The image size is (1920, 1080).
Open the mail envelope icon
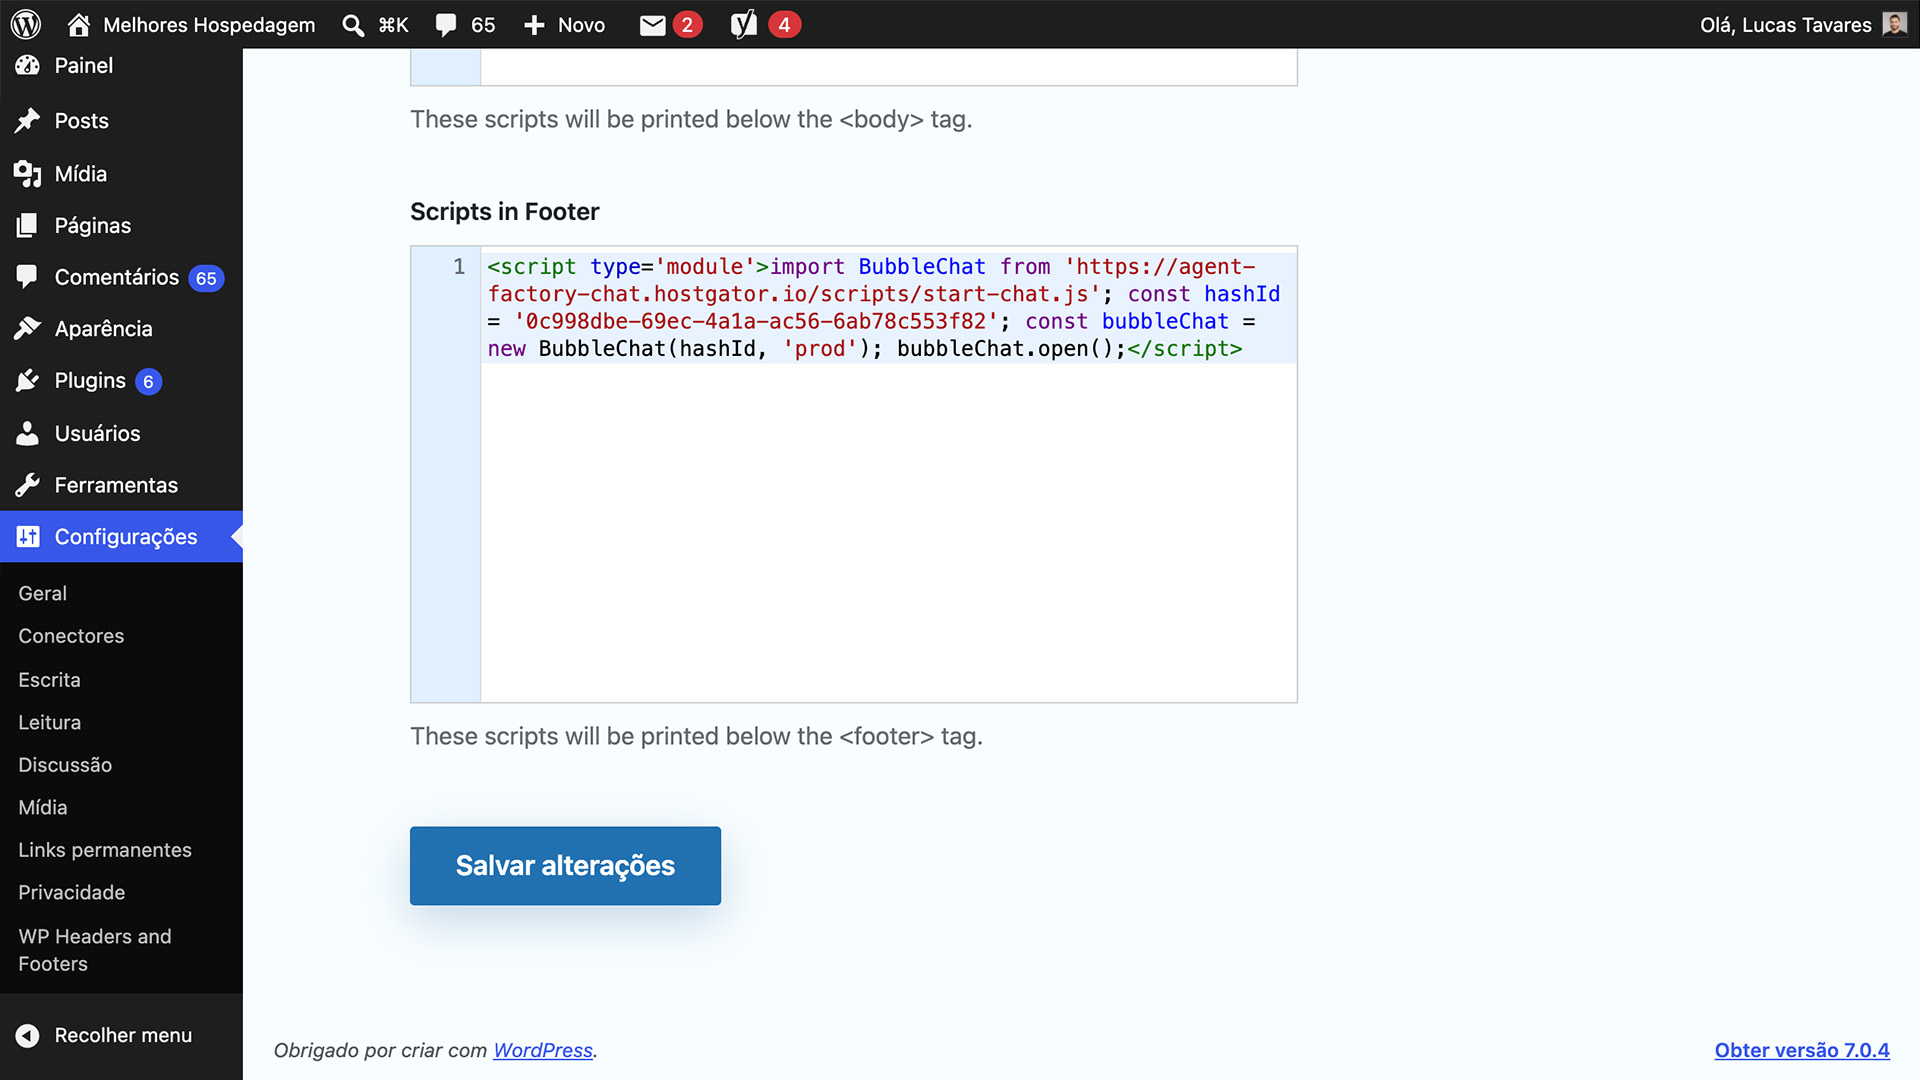point(652,25)
